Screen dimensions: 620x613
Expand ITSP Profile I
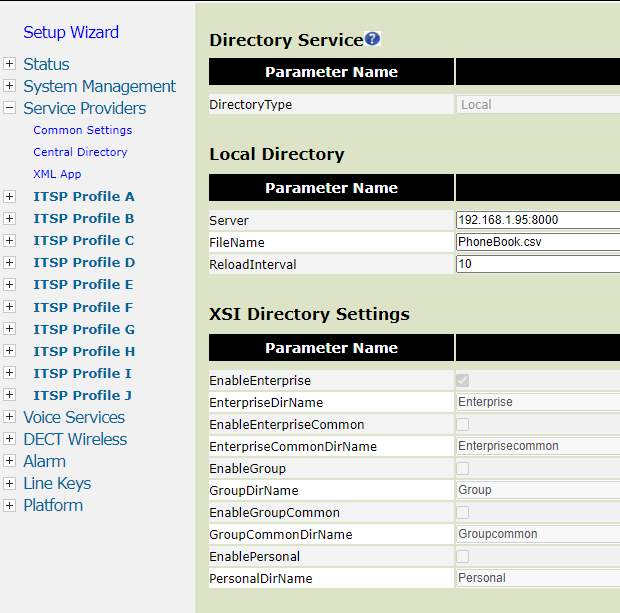tap(9, 373)
